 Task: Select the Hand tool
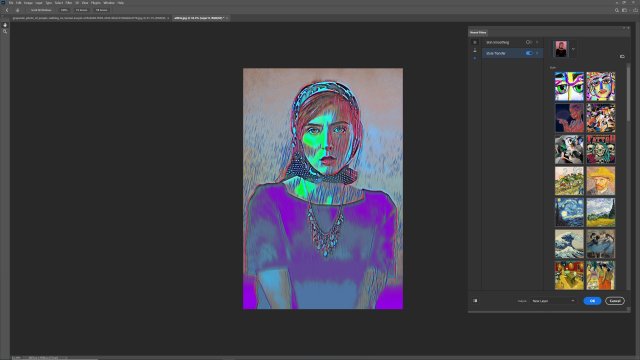(x=5, y=25)
